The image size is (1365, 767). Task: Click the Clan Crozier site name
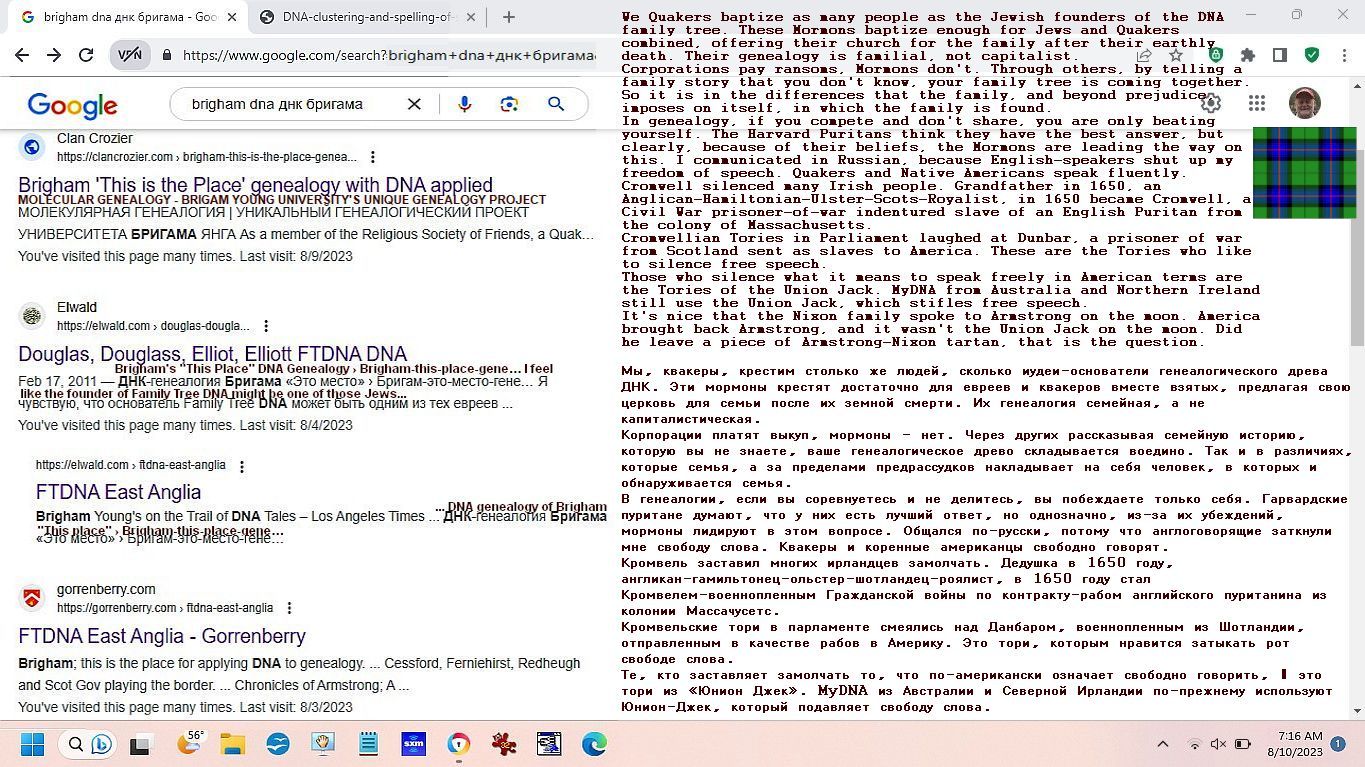pyautogui.click(x=95, y=138)
